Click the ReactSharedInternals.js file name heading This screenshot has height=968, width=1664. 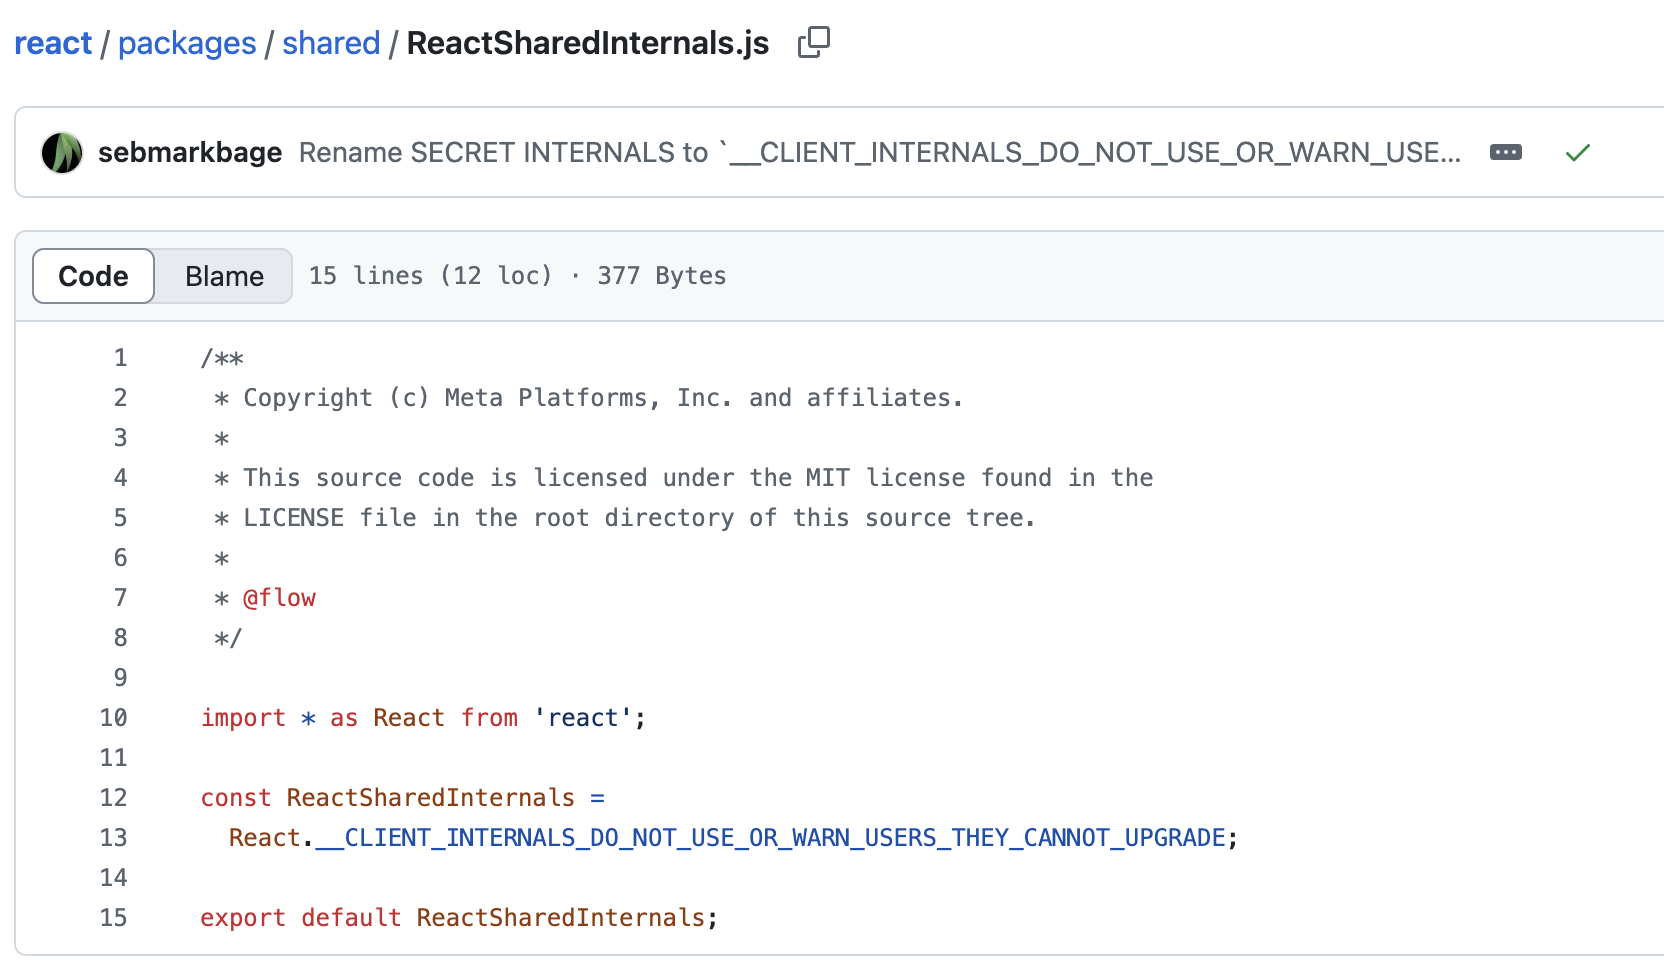[x=588, y=43]
